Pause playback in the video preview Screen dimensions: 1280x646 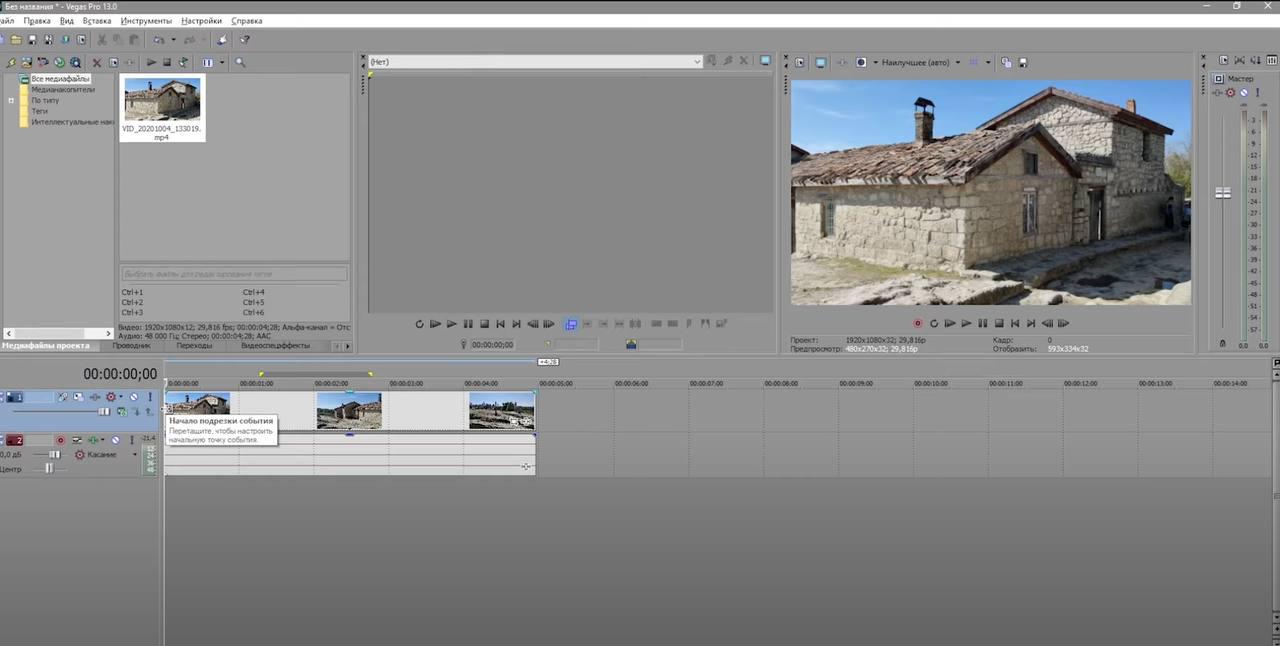point(983,323)
